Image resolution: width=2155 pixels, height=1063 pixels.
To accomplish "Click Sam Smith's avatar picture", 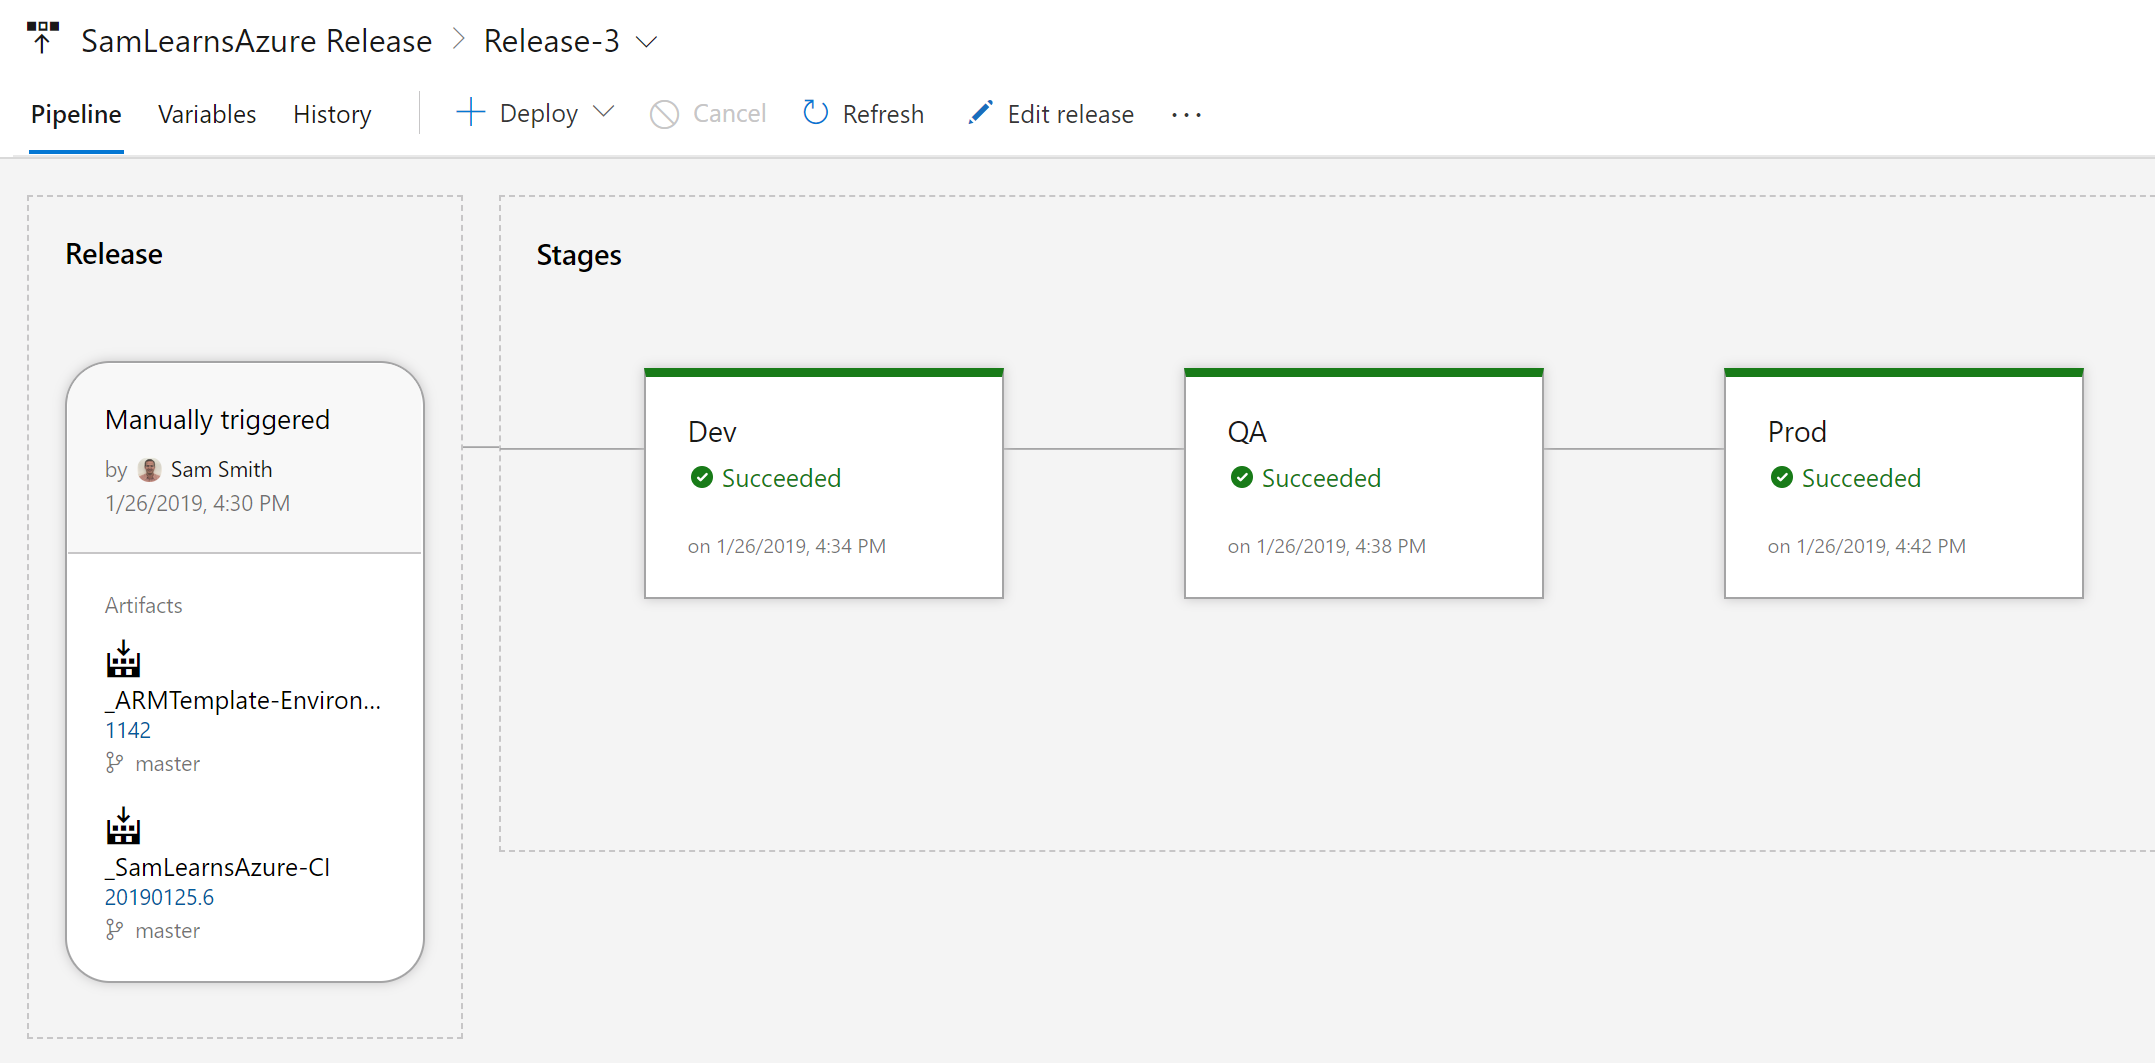I will point(150,469).
